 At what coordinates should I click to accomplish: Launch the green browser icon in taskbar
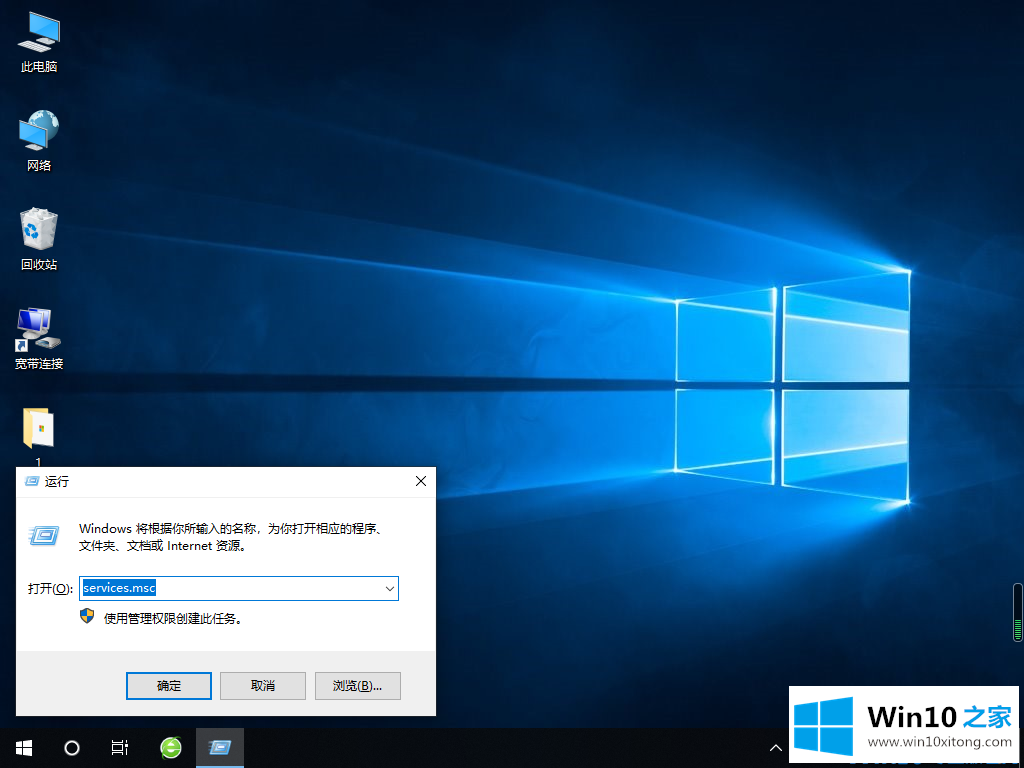click(171, 747)
